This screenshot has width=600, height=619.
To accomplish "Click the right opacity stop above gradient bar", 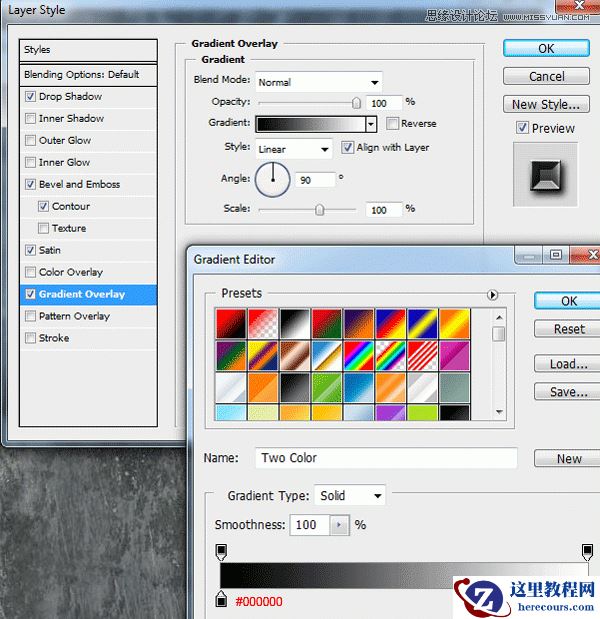I will pos(587,551).
